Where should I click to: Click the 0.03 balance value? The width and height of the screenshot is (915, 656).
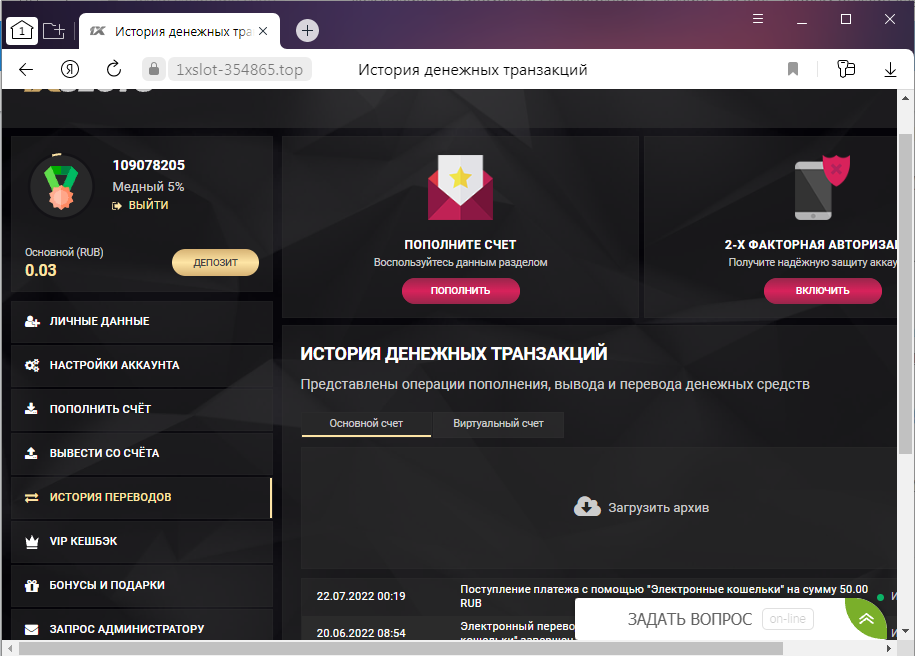pos(41,270)
